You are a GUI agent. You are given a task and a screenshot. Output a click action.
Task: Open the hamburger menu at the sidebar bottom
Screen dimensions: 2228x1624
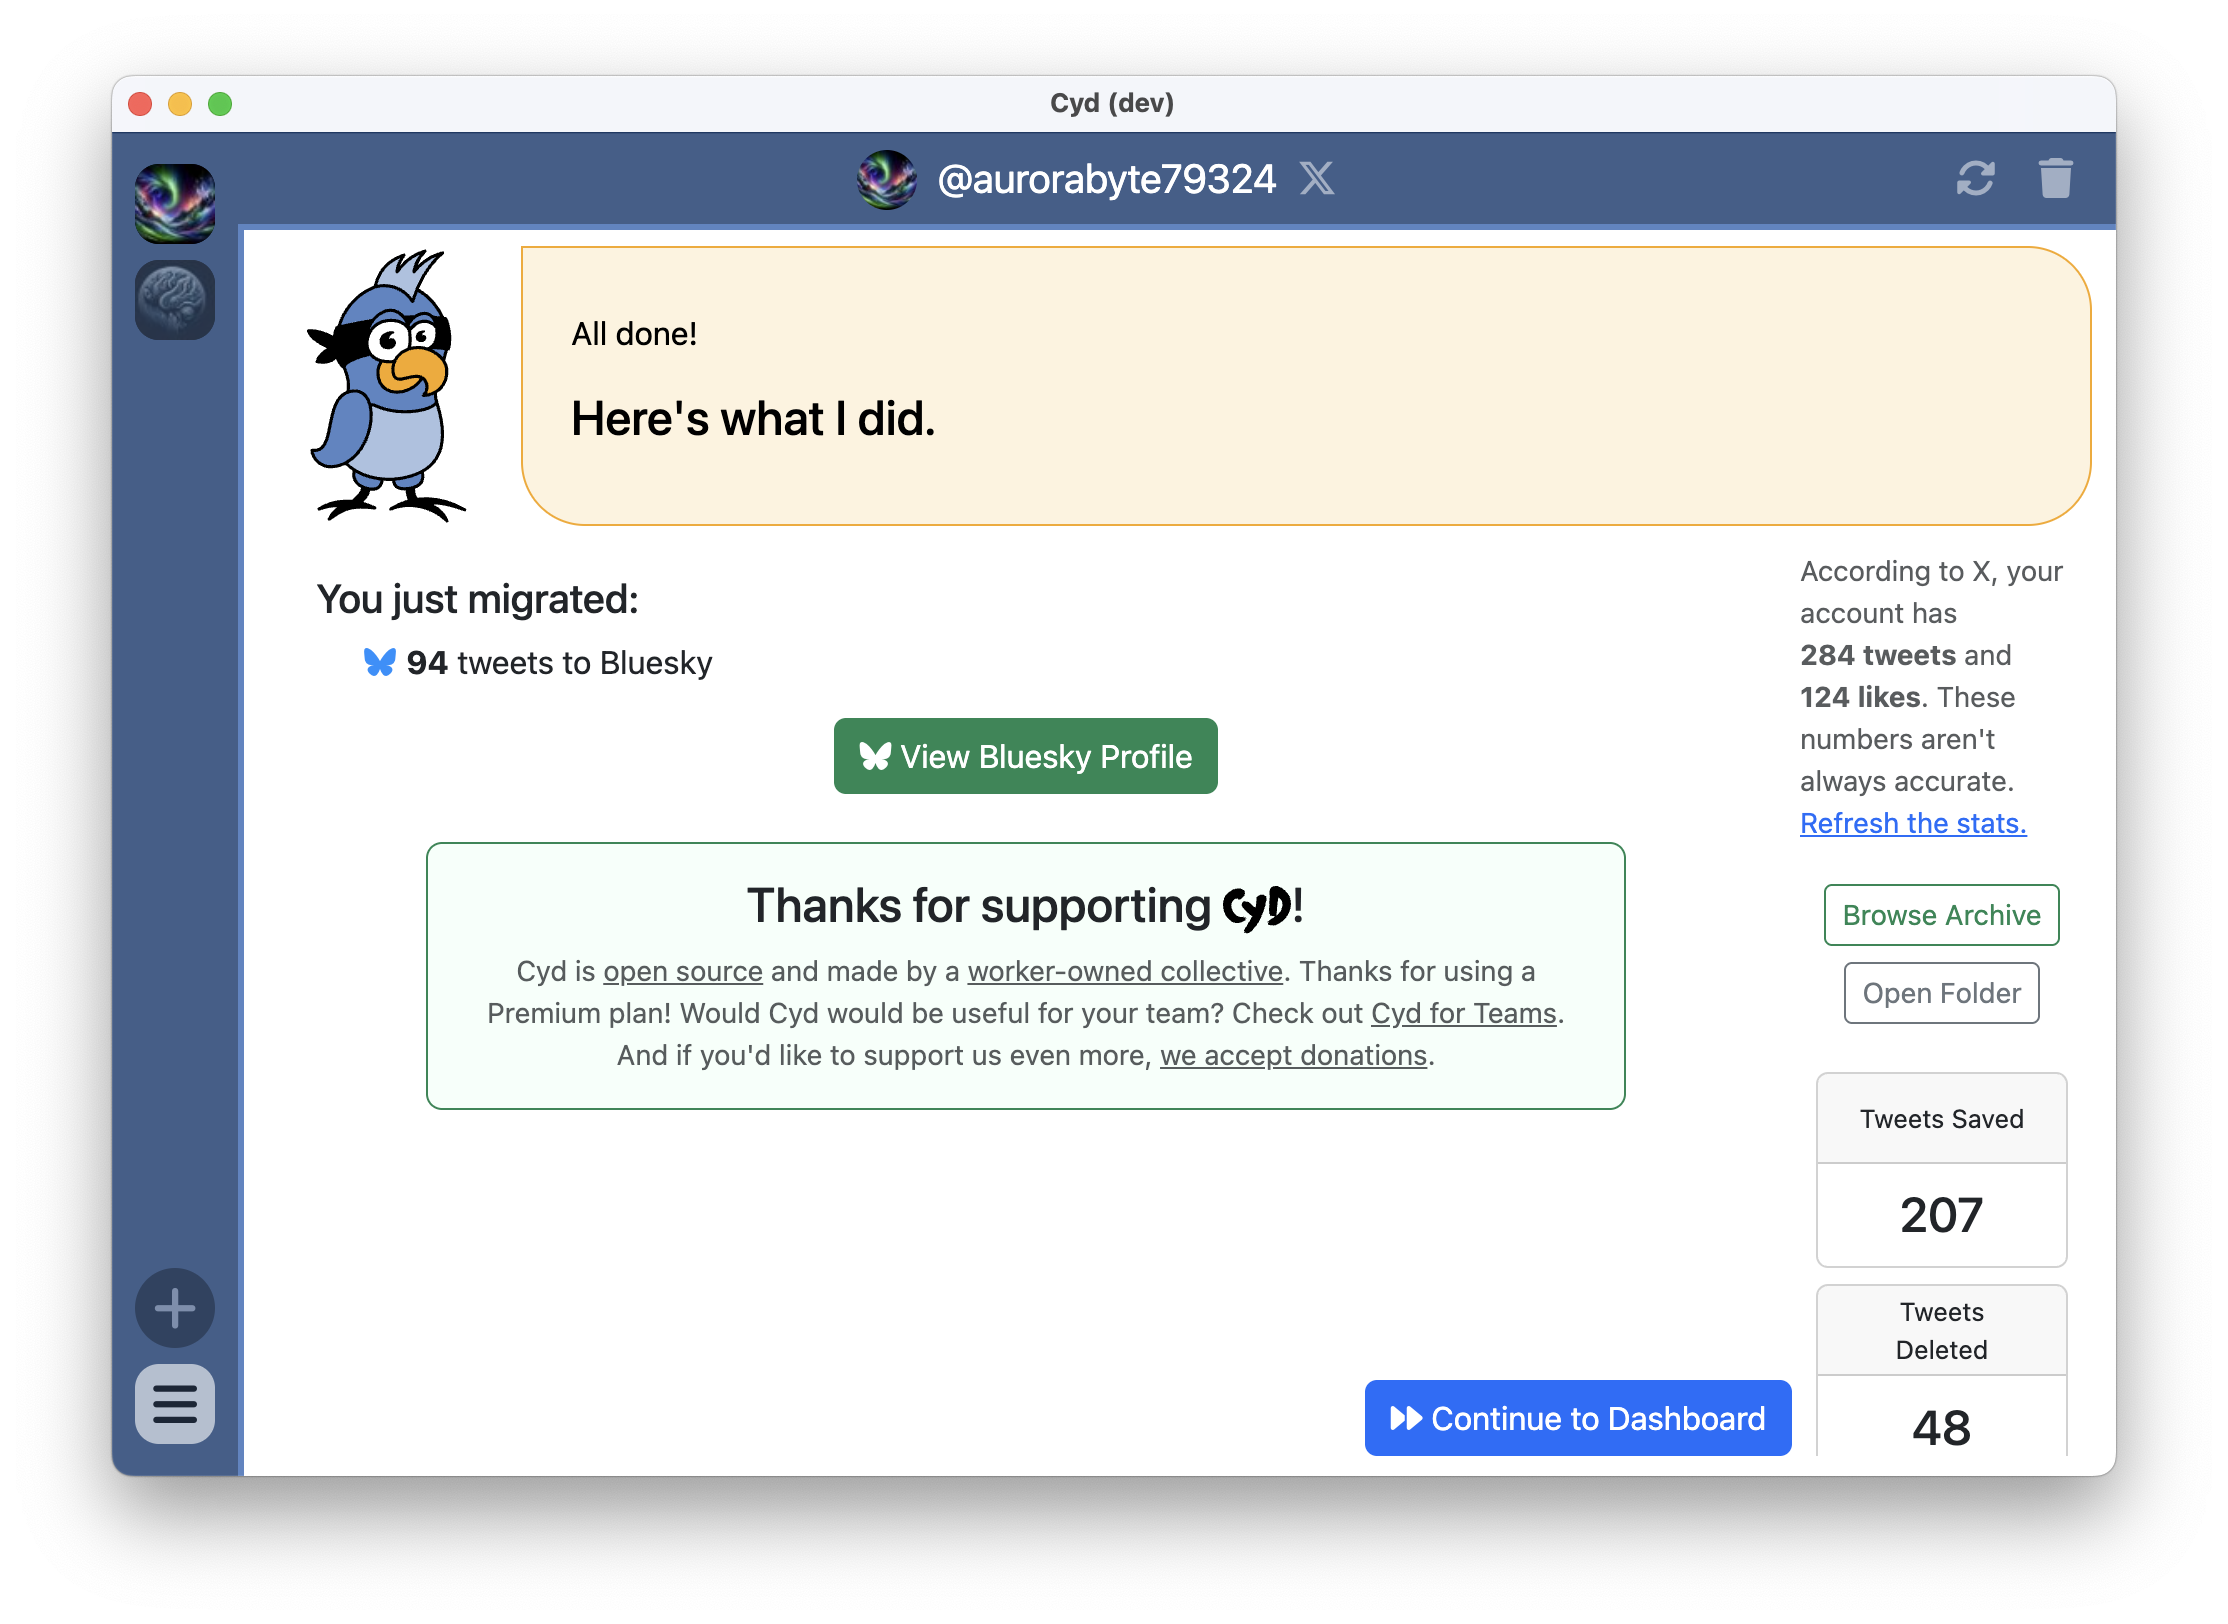pyautogui.click(x=174, y=1406)
